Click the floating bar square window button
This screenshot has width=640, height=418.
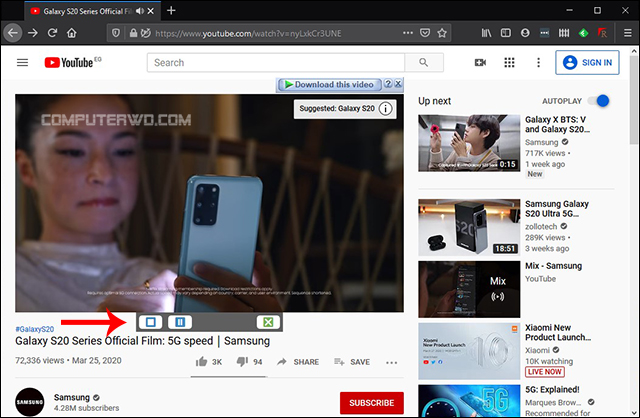click(151, 322)
